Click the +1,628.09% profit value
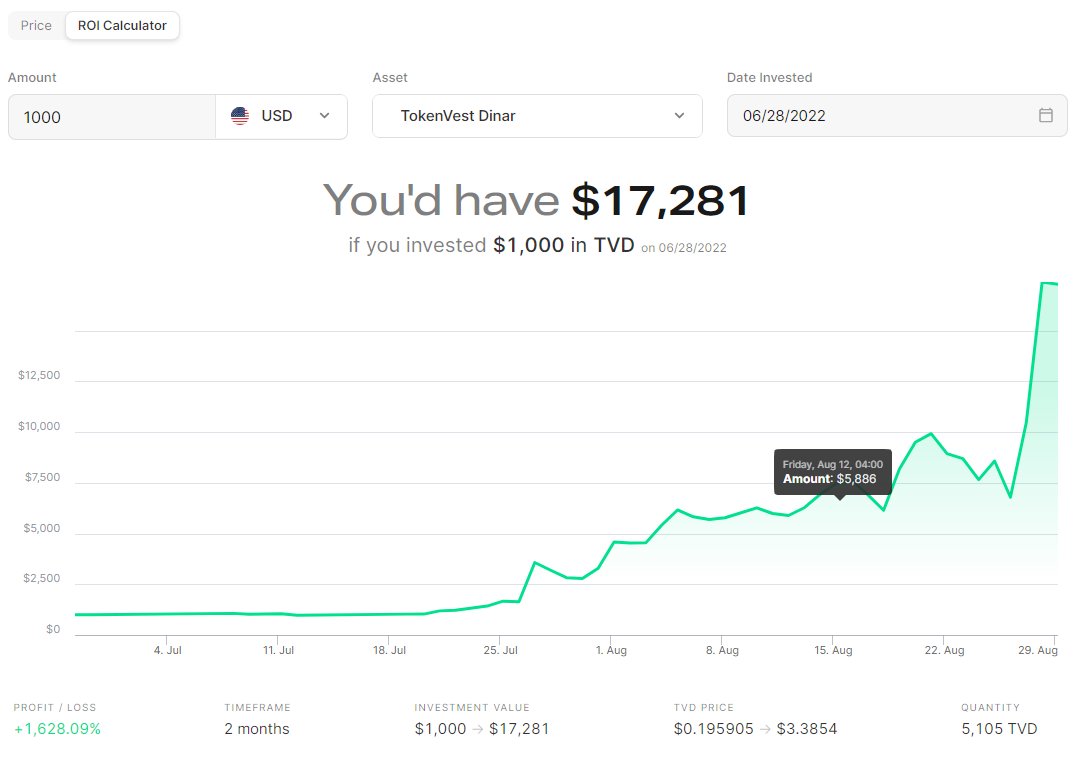1079x758 pixels. (58, 729)
